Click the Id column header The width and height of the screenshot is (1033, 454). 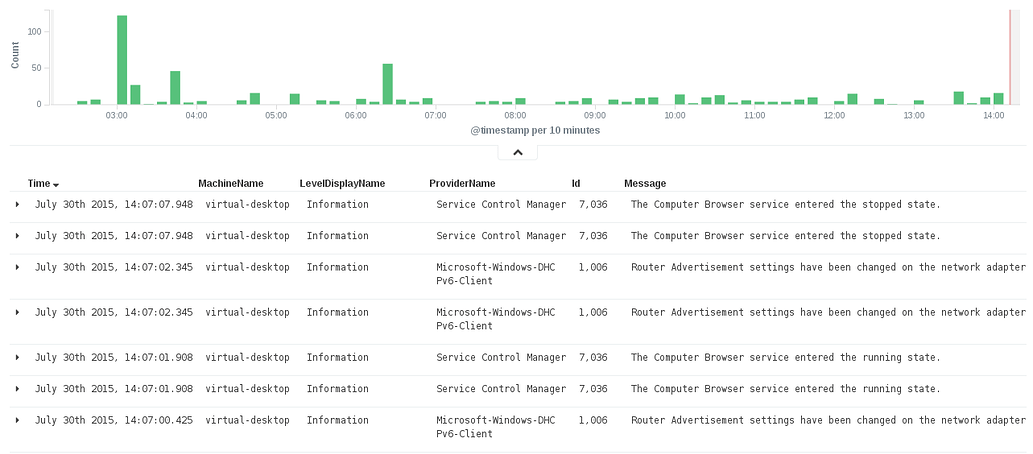tap(576, 184)
